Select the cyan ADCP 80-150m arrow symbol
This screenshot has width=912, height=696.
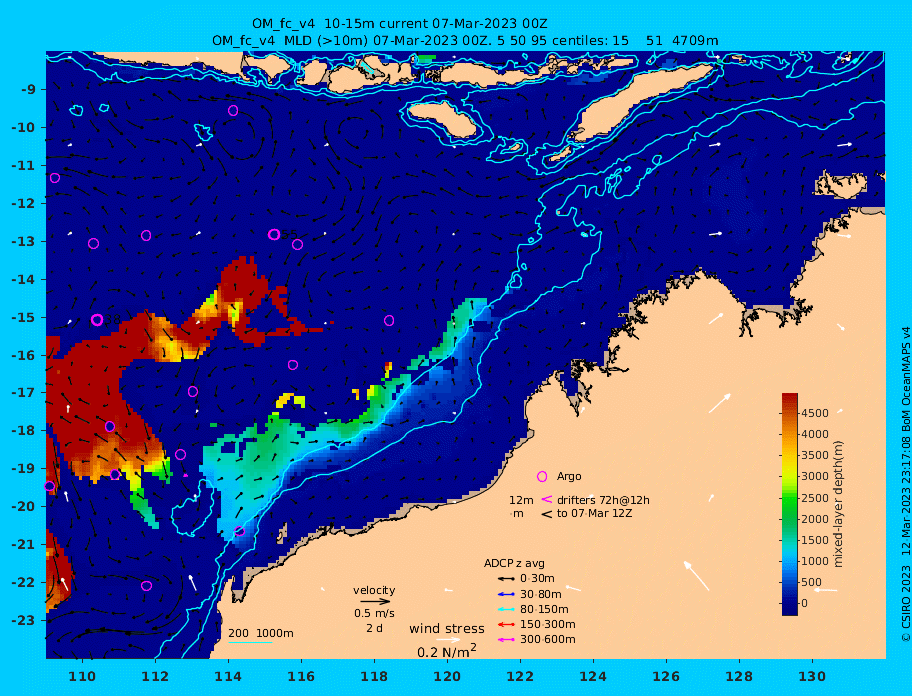point(507,609)
